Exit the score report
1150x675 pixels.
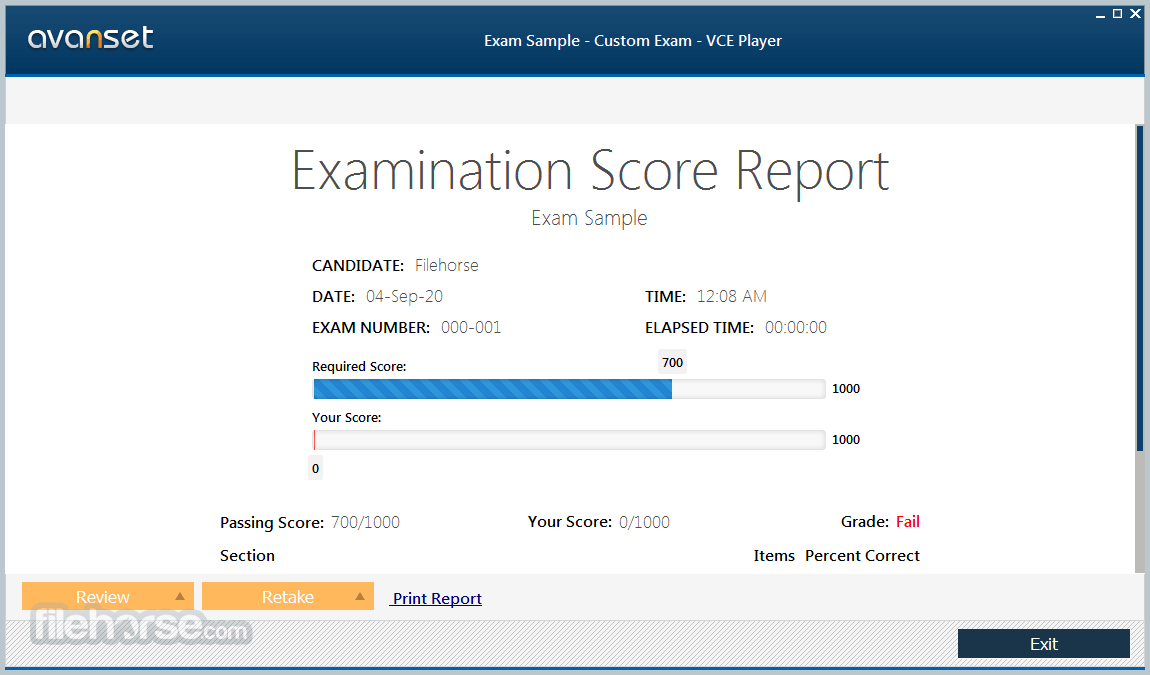tap(1044, 643)
